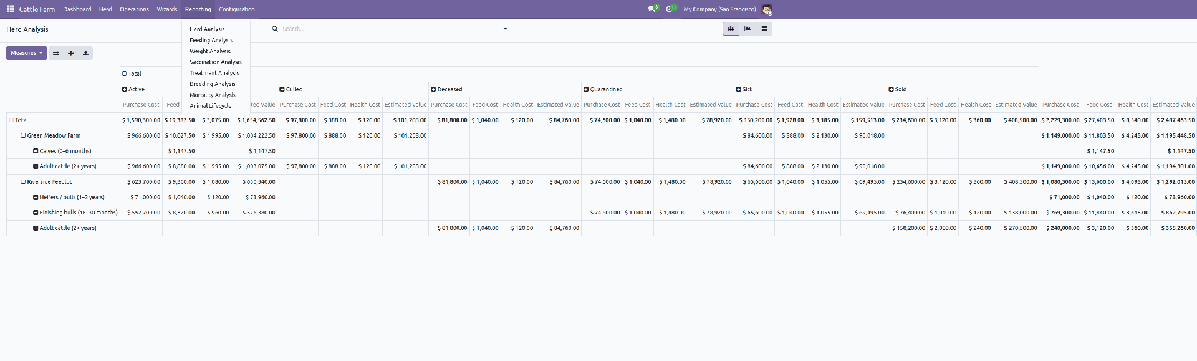This screenshot has width=1197, height=361.
Task: Open the Wizards menu
Action: click(166, 9)
